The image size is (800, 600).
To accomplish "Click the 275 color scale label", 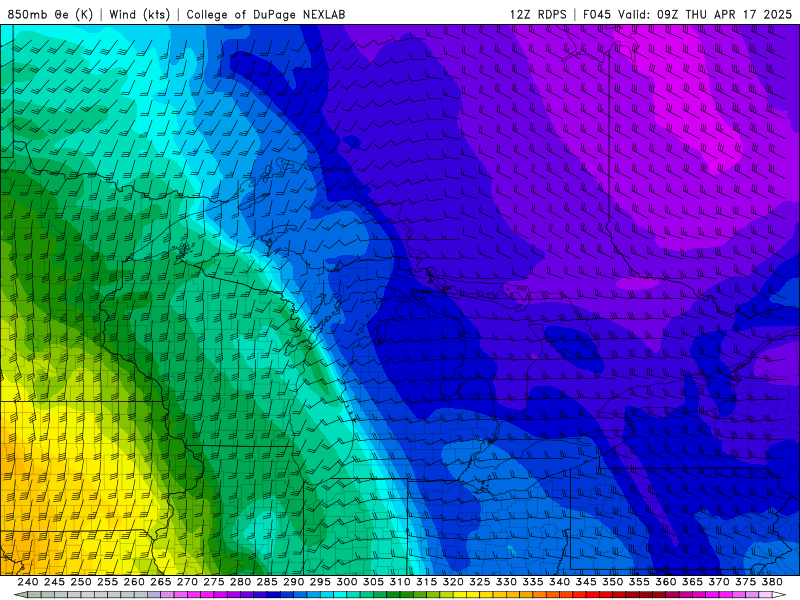I will pos(214,582).
